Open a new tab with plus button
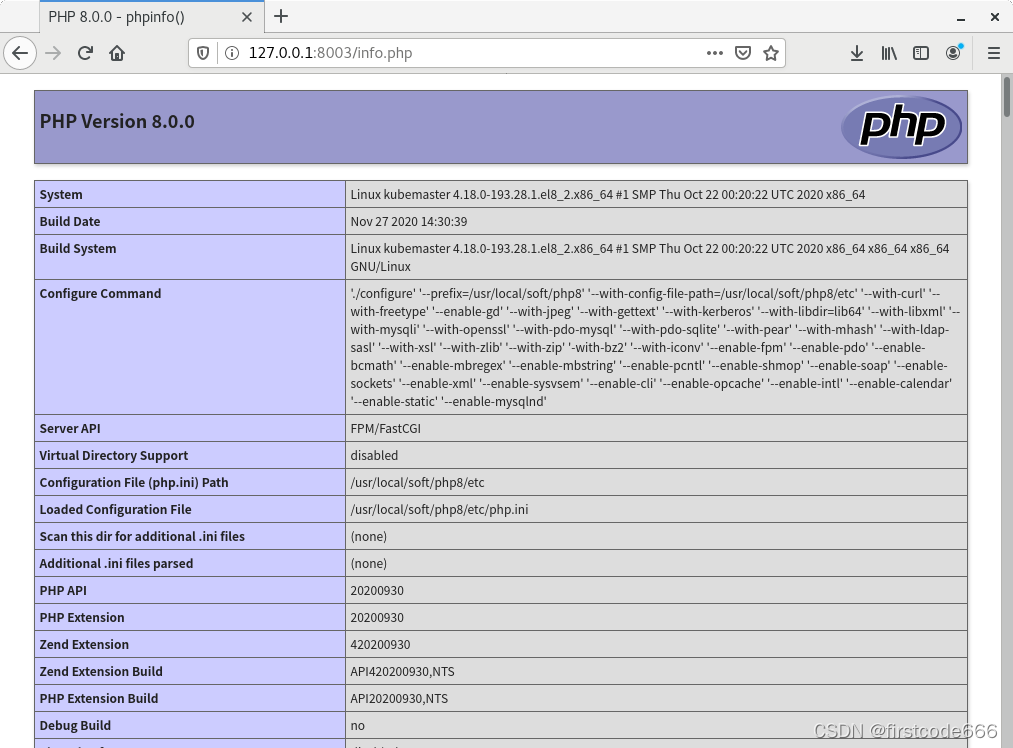This screenshot has height=748, width=1013. (281, 16)
